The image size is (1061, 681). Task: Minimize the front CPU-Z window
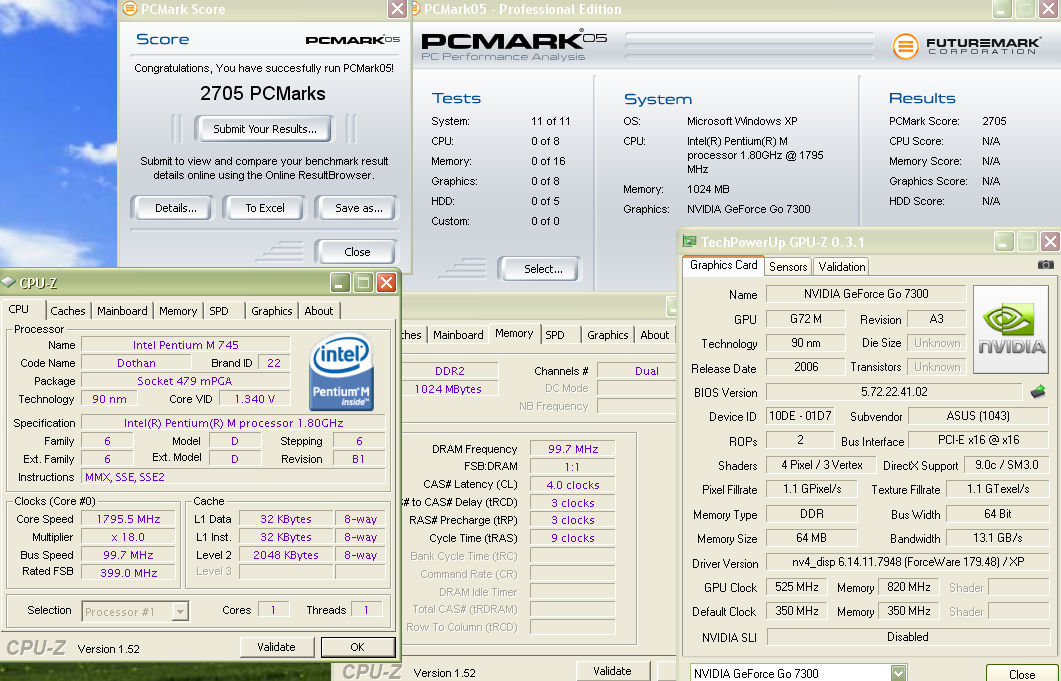pyautogui.click(x=340, y=282)
